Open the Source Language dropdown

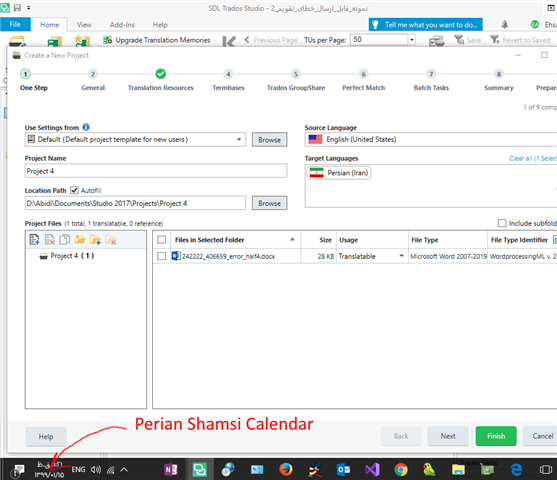[x=431, y=139]
